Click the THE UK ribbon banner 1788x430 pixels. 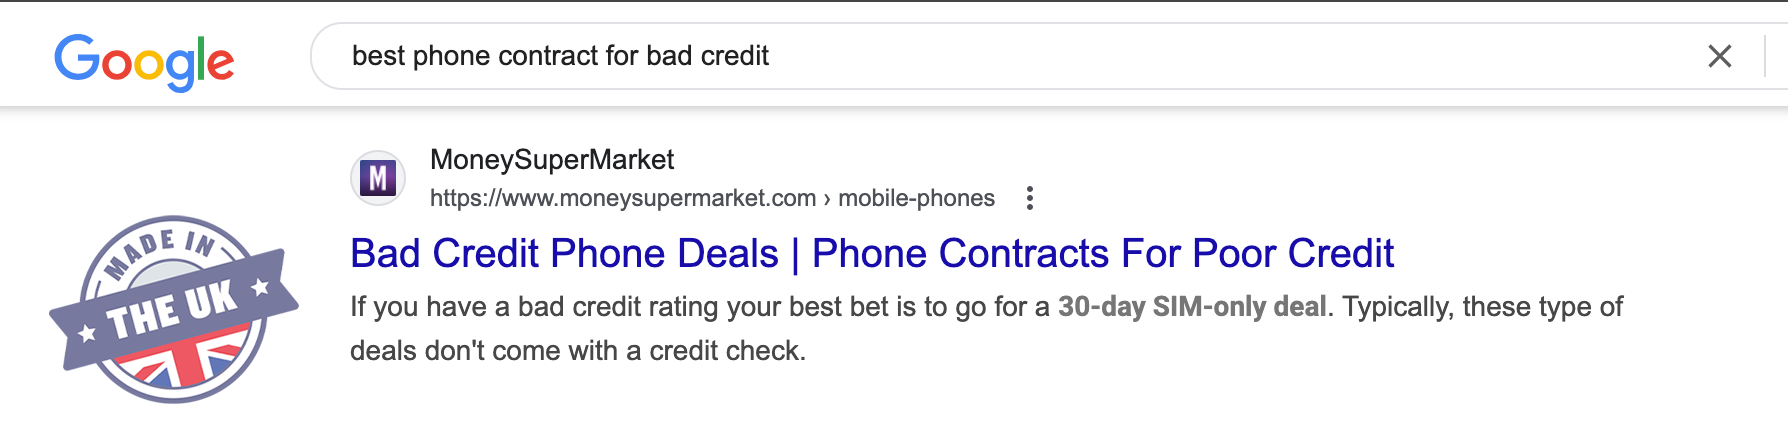coord(172,310)
